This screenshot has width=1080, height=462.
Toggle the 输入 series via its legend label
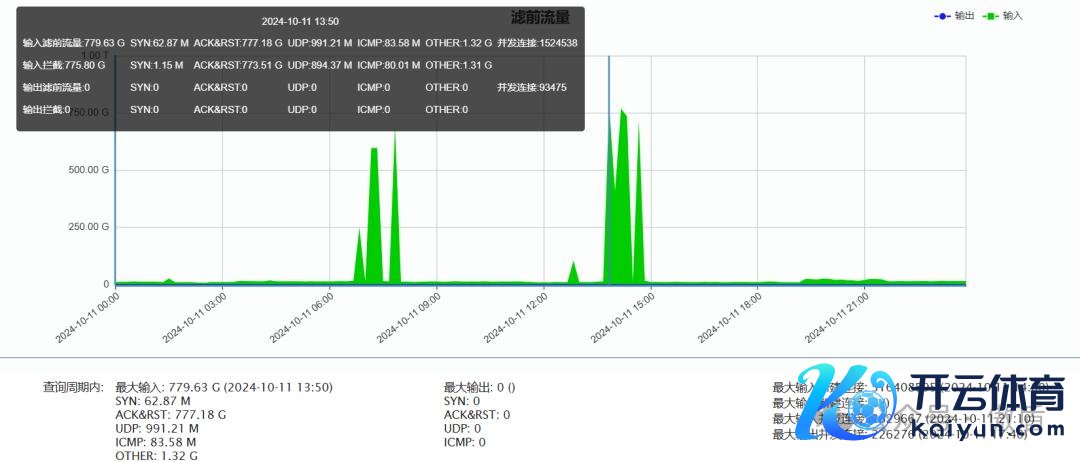pos(1013,16)
